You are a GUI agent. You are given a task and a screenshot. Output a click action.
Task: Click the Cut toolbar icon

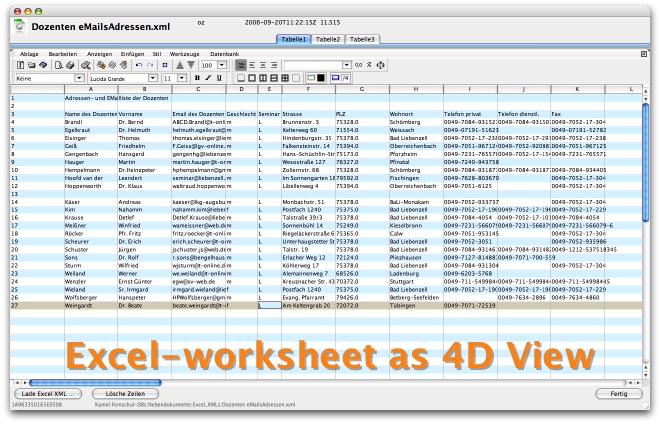pyautogui.click(x=101, y=65)
